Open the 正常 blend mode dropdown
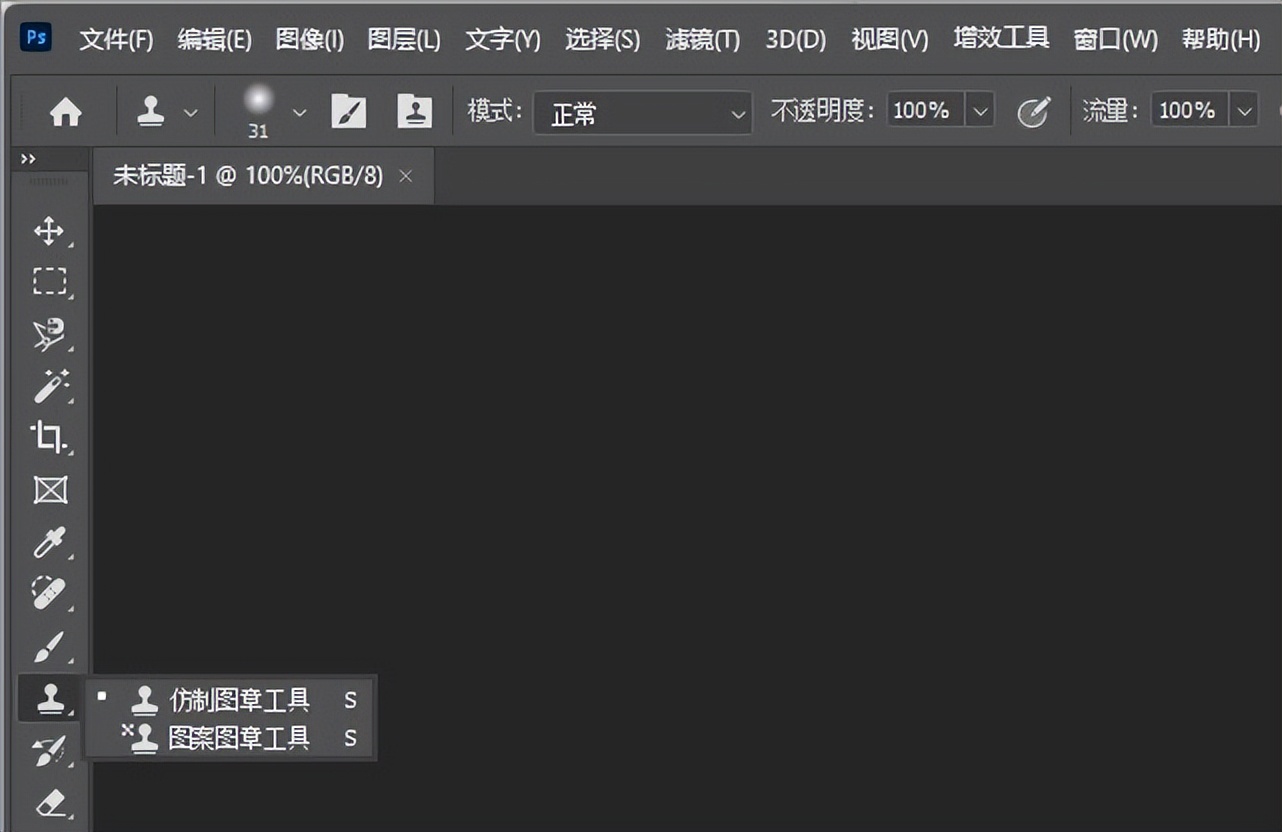This screenshot has height=832, width=1282. click(x=641, y=113)
